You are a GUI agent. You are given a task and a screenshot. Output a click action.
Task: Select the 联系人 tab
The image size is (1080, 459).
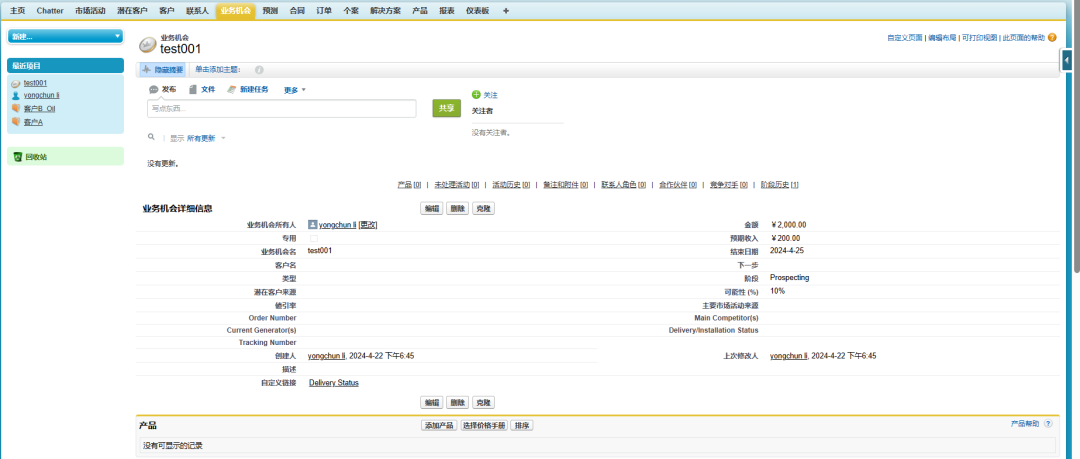click(197, 11)
